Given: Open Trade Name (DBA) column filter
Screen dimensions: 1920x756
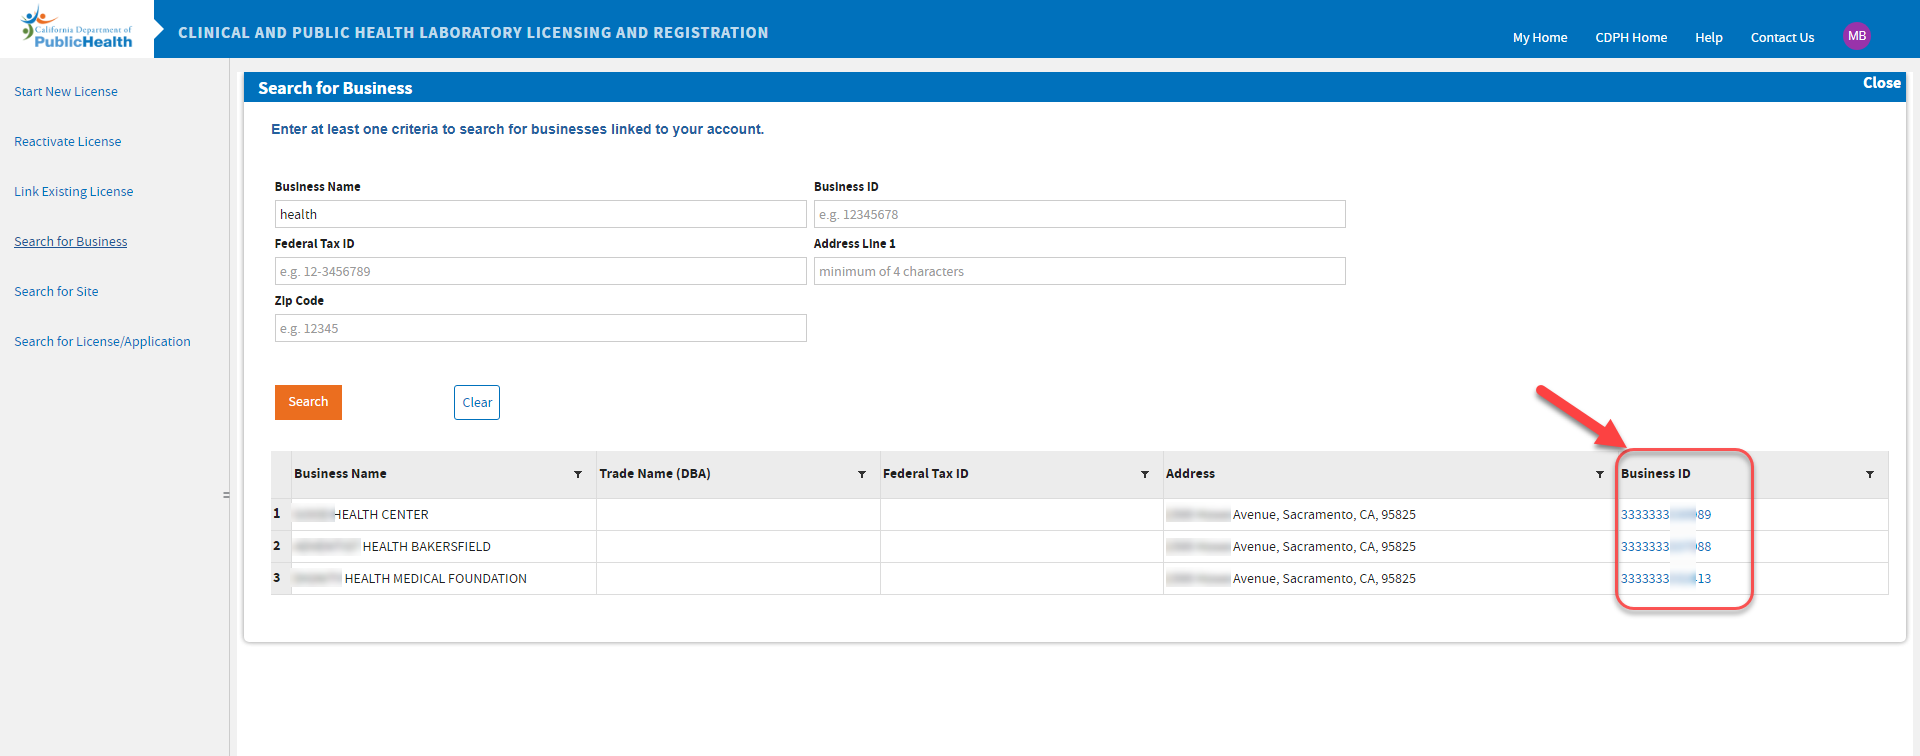Looking at the screenshot, I should pos(862,474).
